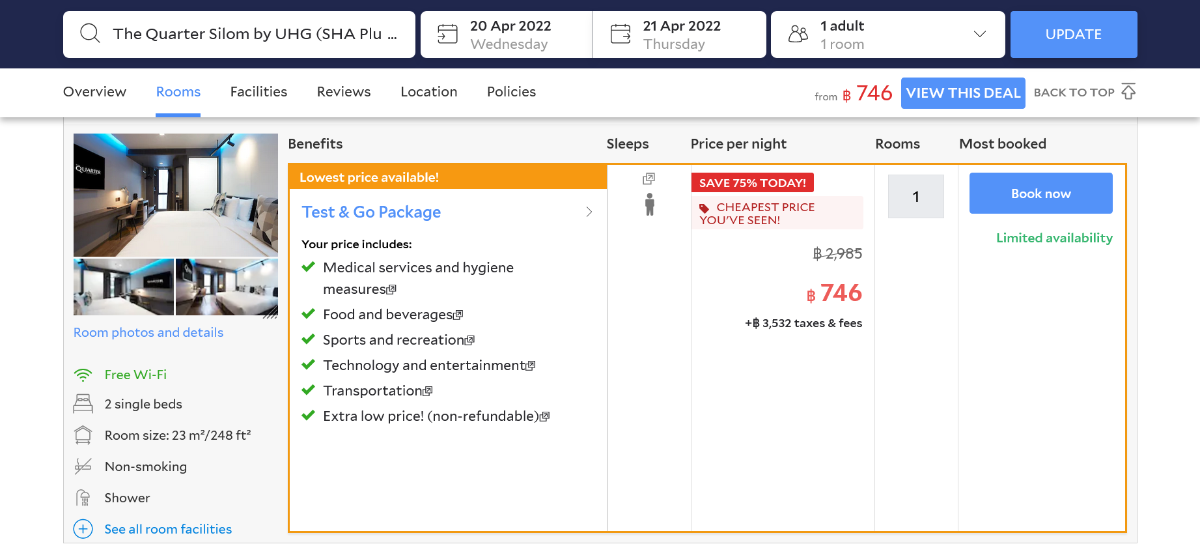Open Room photos and details link
The width and height of the screenshot is (1200, 544).
[148, 333]
